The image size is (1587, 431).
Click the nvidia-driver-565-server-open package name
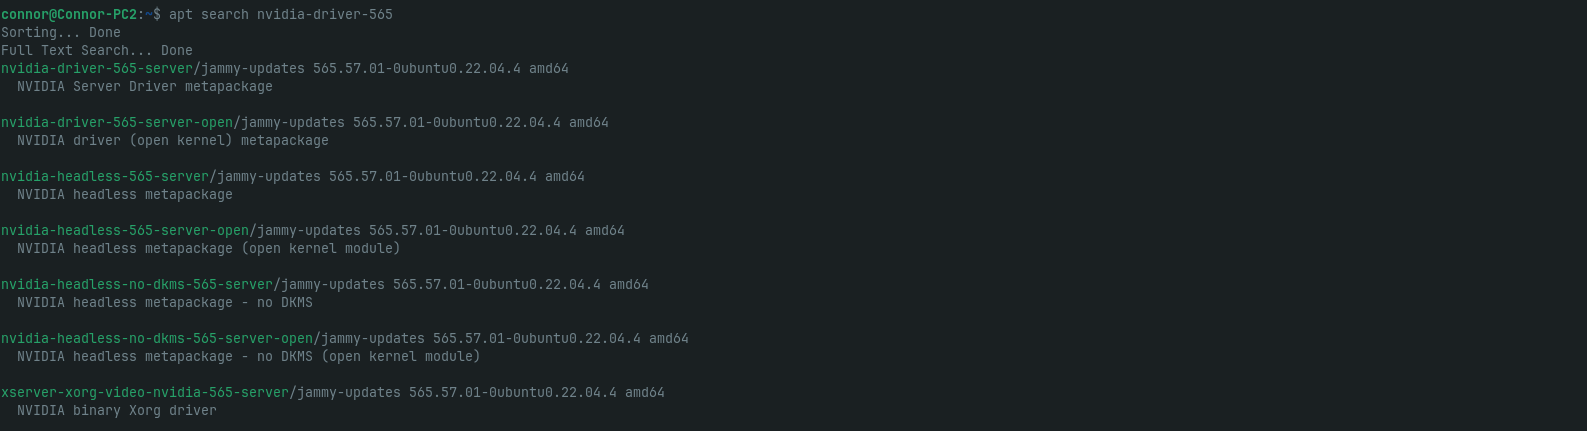117,123
